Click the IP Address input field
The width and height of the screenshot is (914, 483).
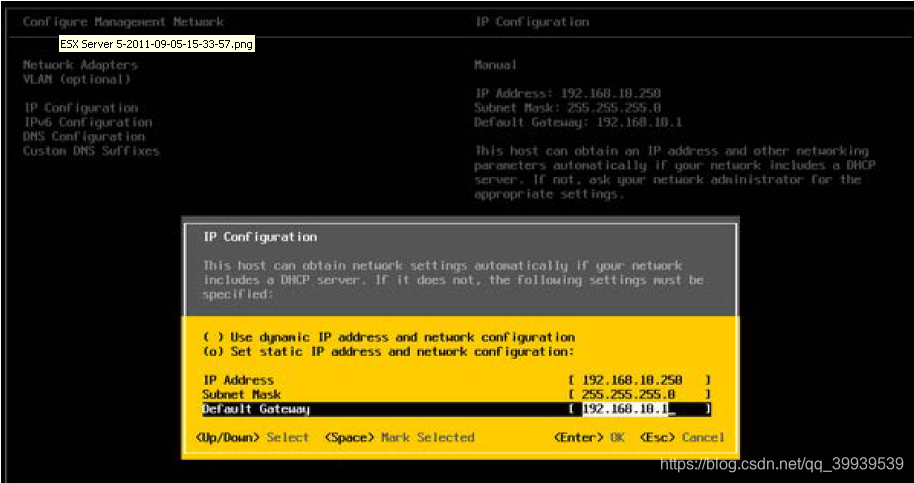coord(639,380)
